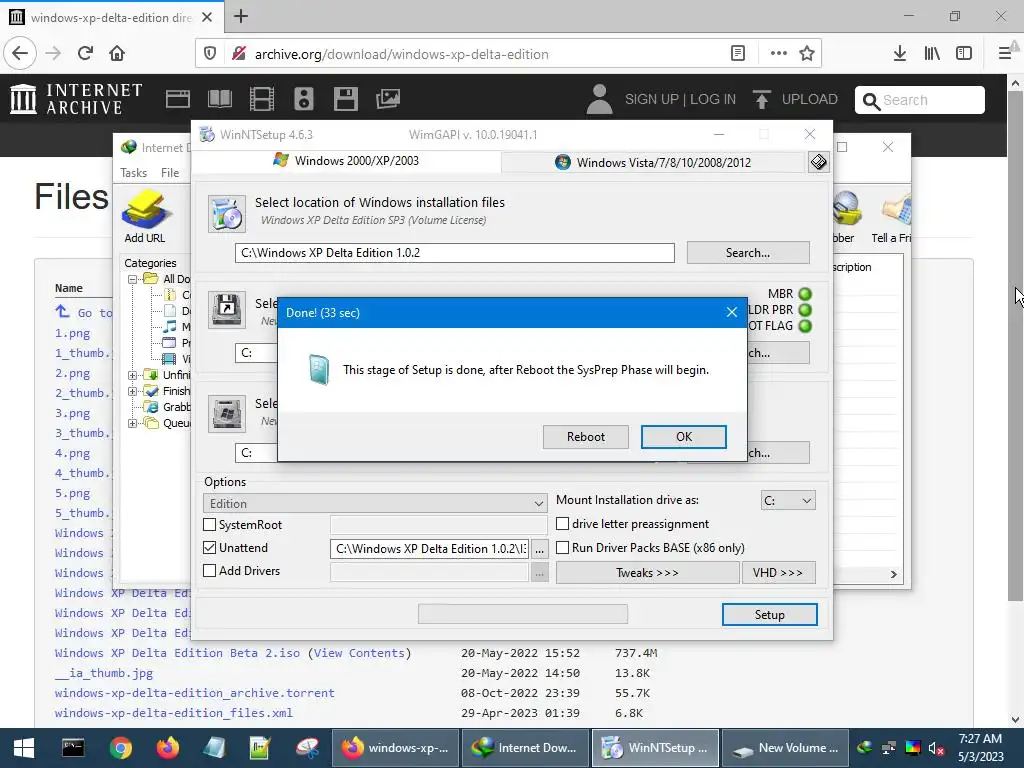Click WinNTSetup top-right disk tool icon
This screenshot has width=1024, height=768.
click(x=819, y=162)
